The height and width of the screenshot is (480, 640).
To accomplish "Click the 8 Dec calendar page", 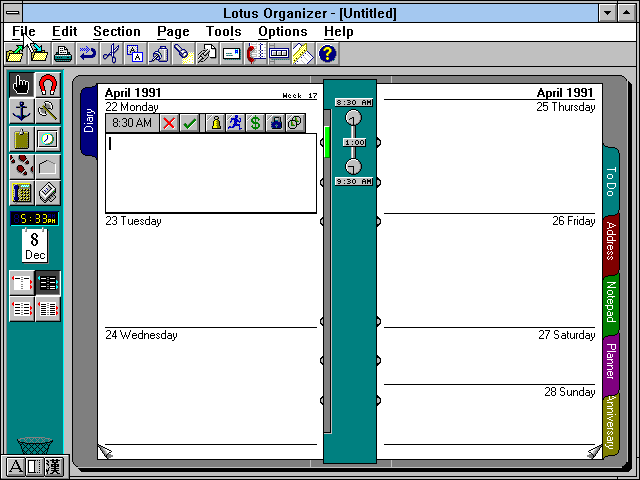I will [x=35, y=245].
